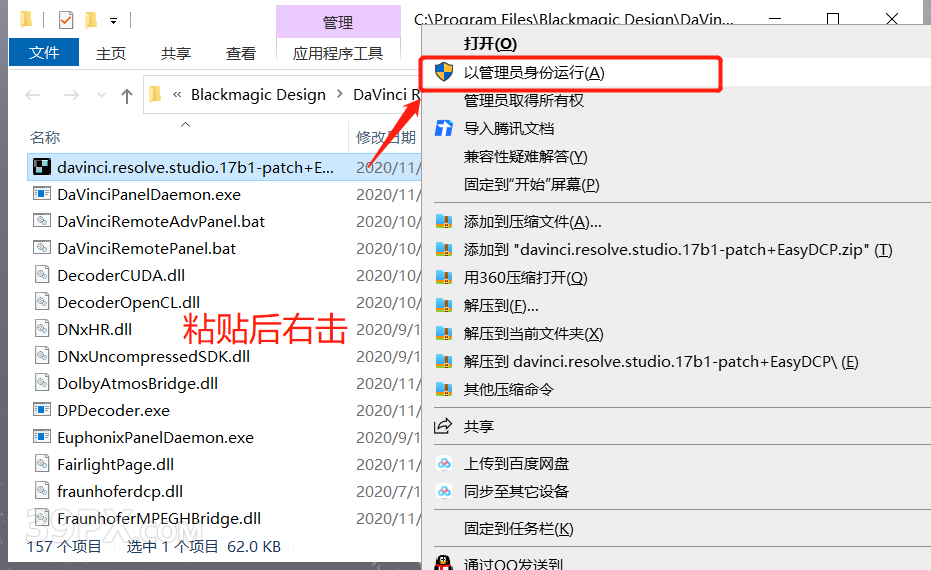Click the davinci.resolve.studio patch file icon
The height and width of the screenshot is (570, 931).
[x=42, y=167]
